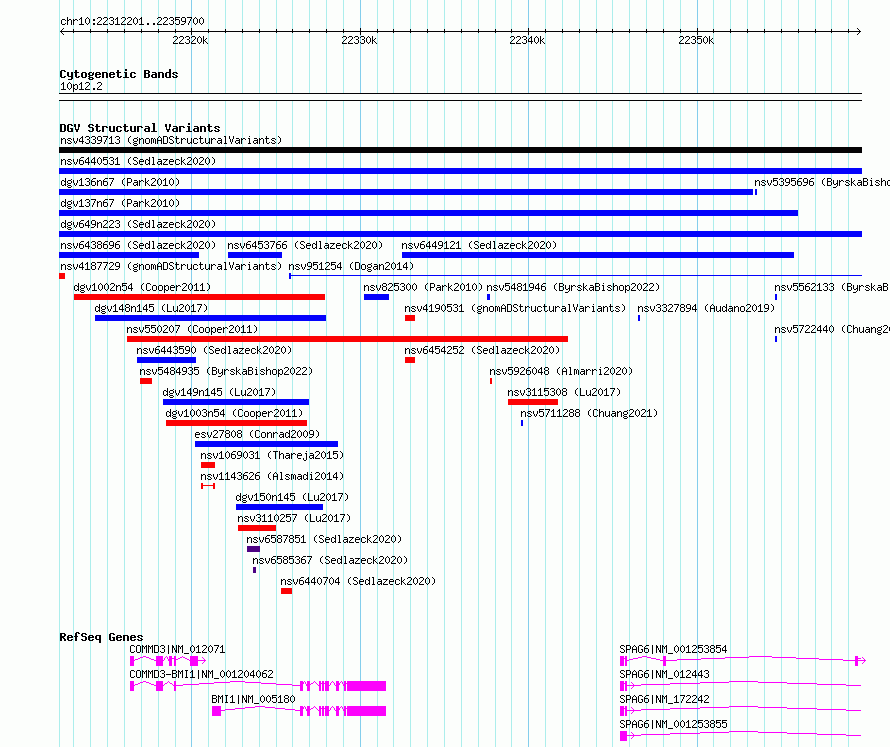The width and height of the screenshot is (890, 747).
Task: Click the dgv150n145 Lu2017 blue bar
Action: click(x=279, y=507)
